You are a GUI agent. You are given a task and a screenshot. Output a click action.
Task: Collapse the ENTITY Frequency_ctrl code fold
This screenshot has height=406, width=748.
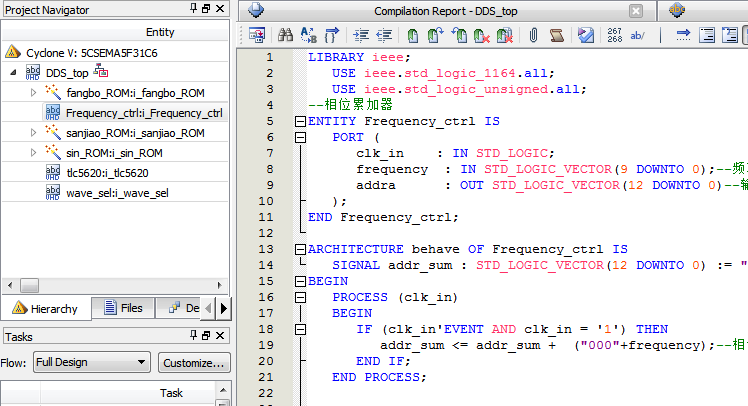(299, 121)
